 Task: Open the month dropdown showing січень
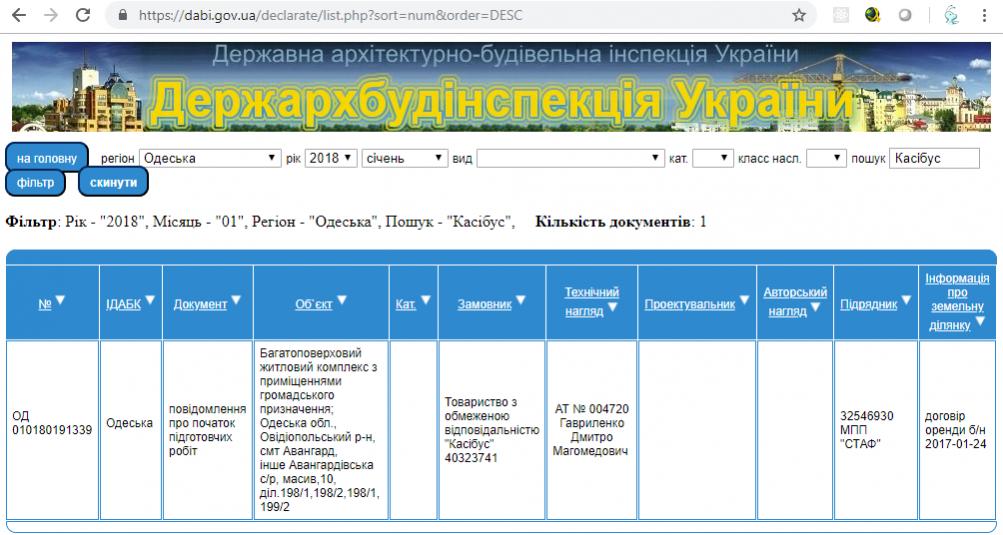coord(405,158)
